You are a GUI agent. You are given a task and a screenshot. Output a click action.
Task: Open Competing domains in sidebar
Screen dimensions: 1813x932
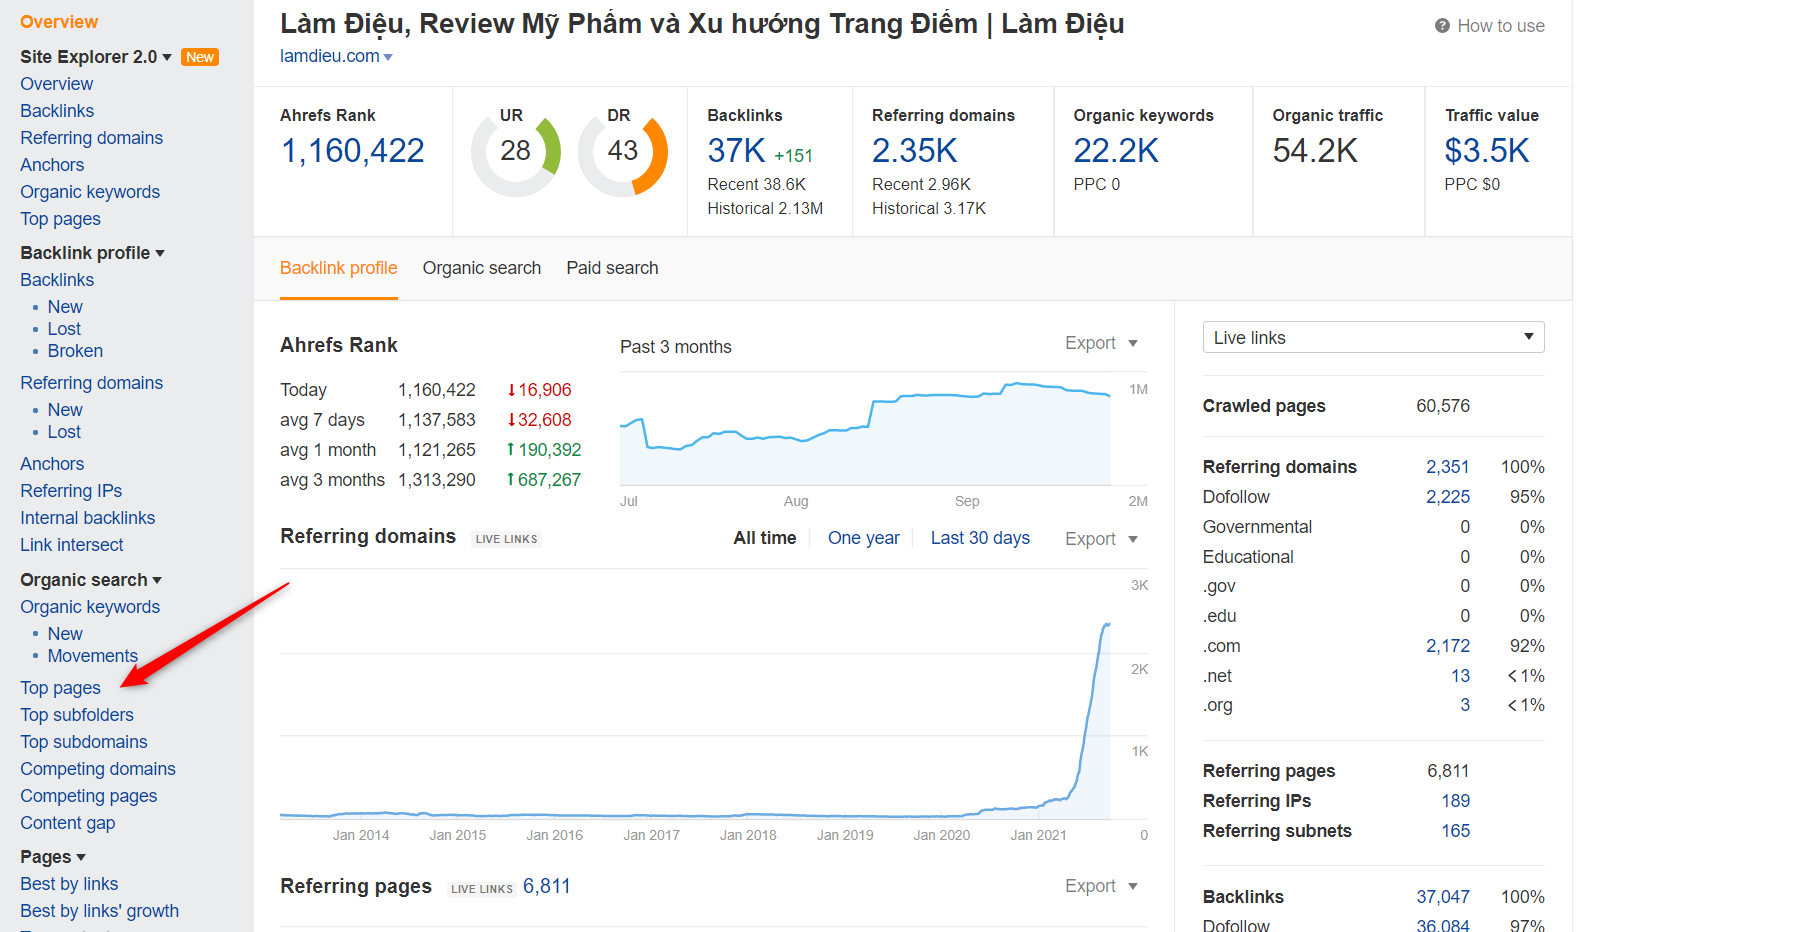click(98, 769)
